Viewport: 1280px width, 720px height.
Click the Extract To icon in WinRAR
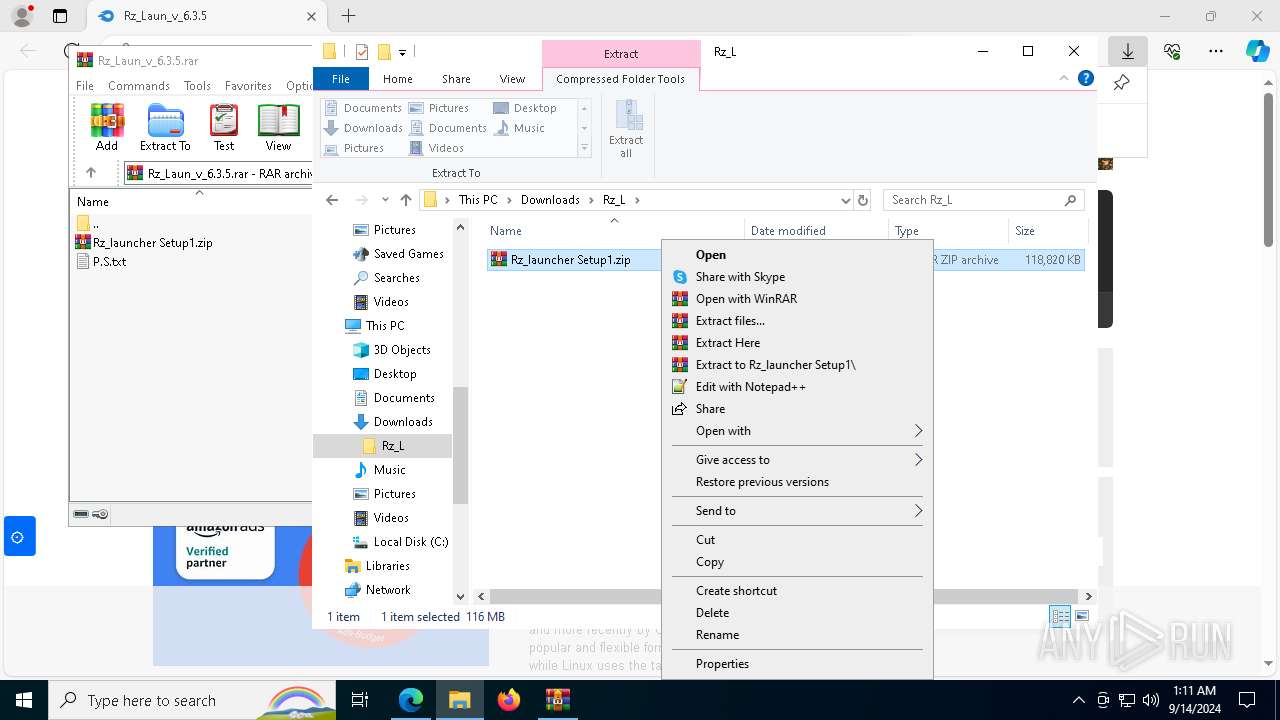[x=165, y=127]
